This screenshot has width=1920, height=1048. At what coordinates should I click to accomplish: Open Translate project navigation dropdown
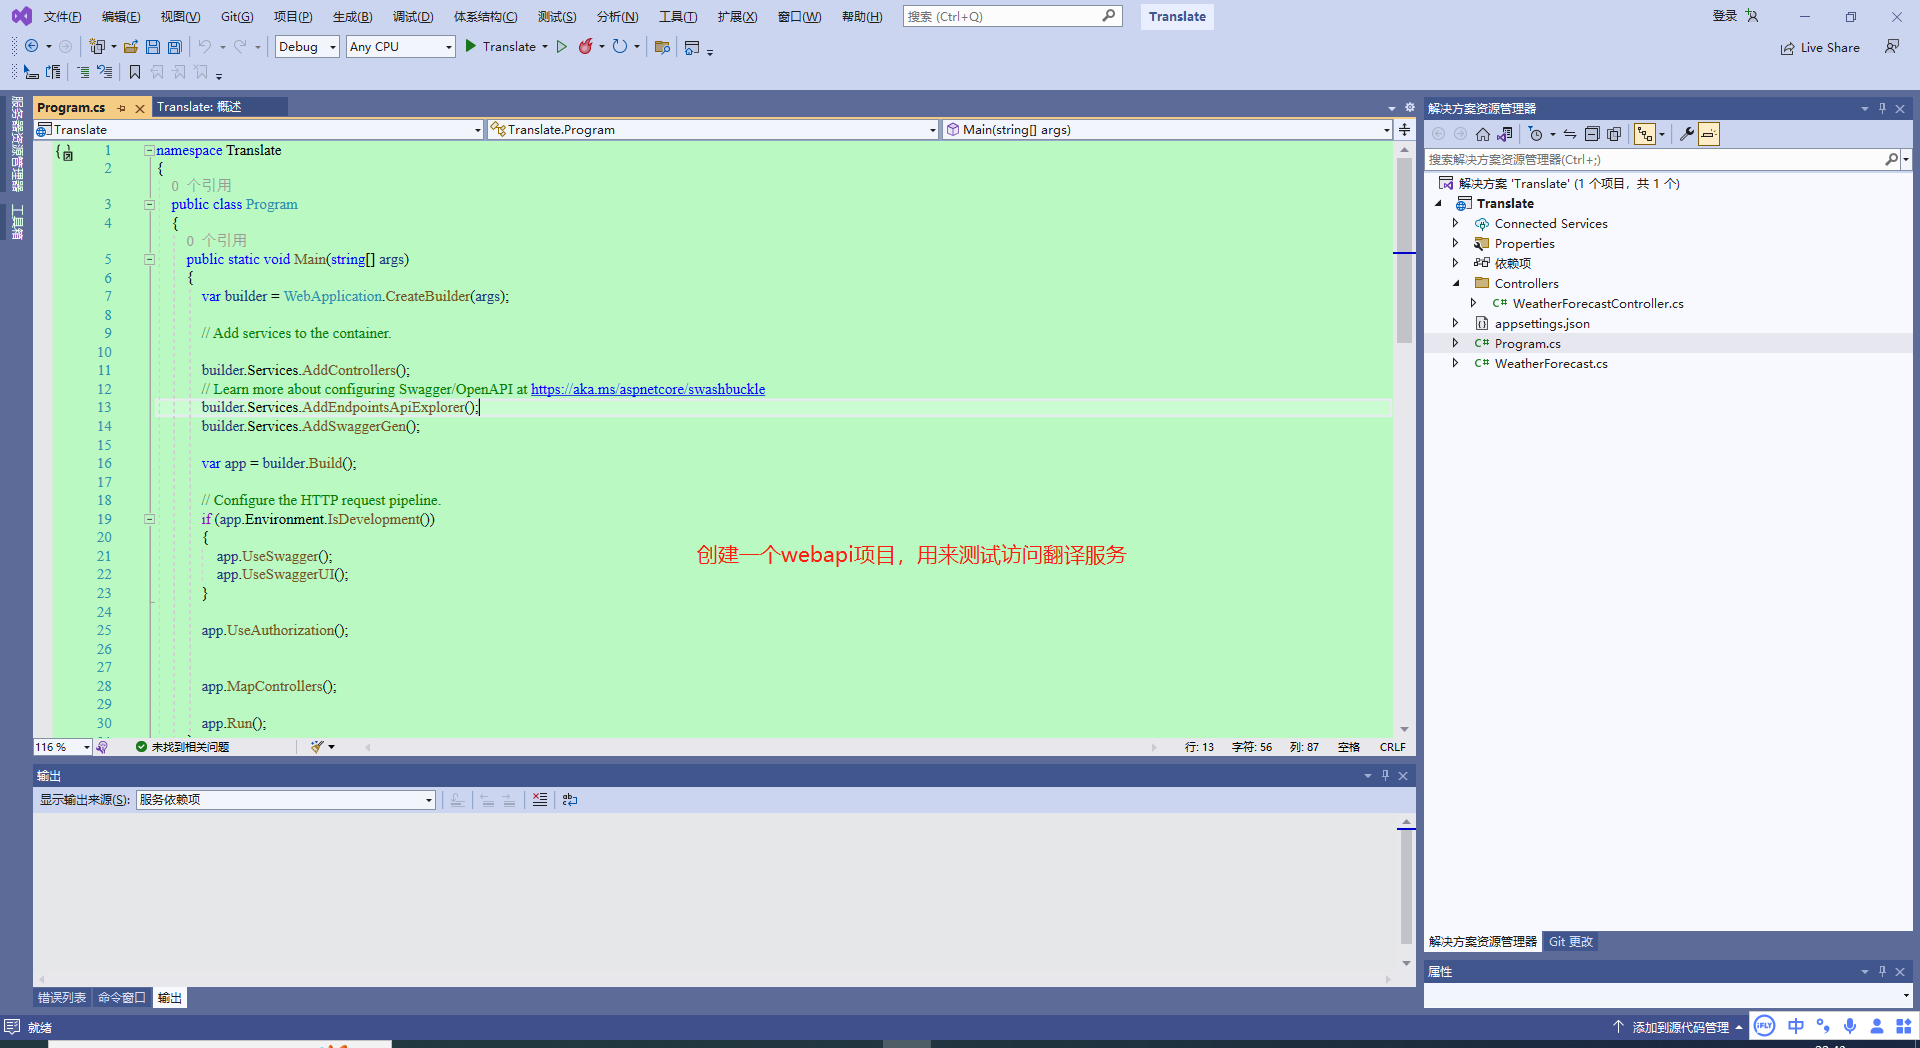pyautogui.click(x=259, y=130)
